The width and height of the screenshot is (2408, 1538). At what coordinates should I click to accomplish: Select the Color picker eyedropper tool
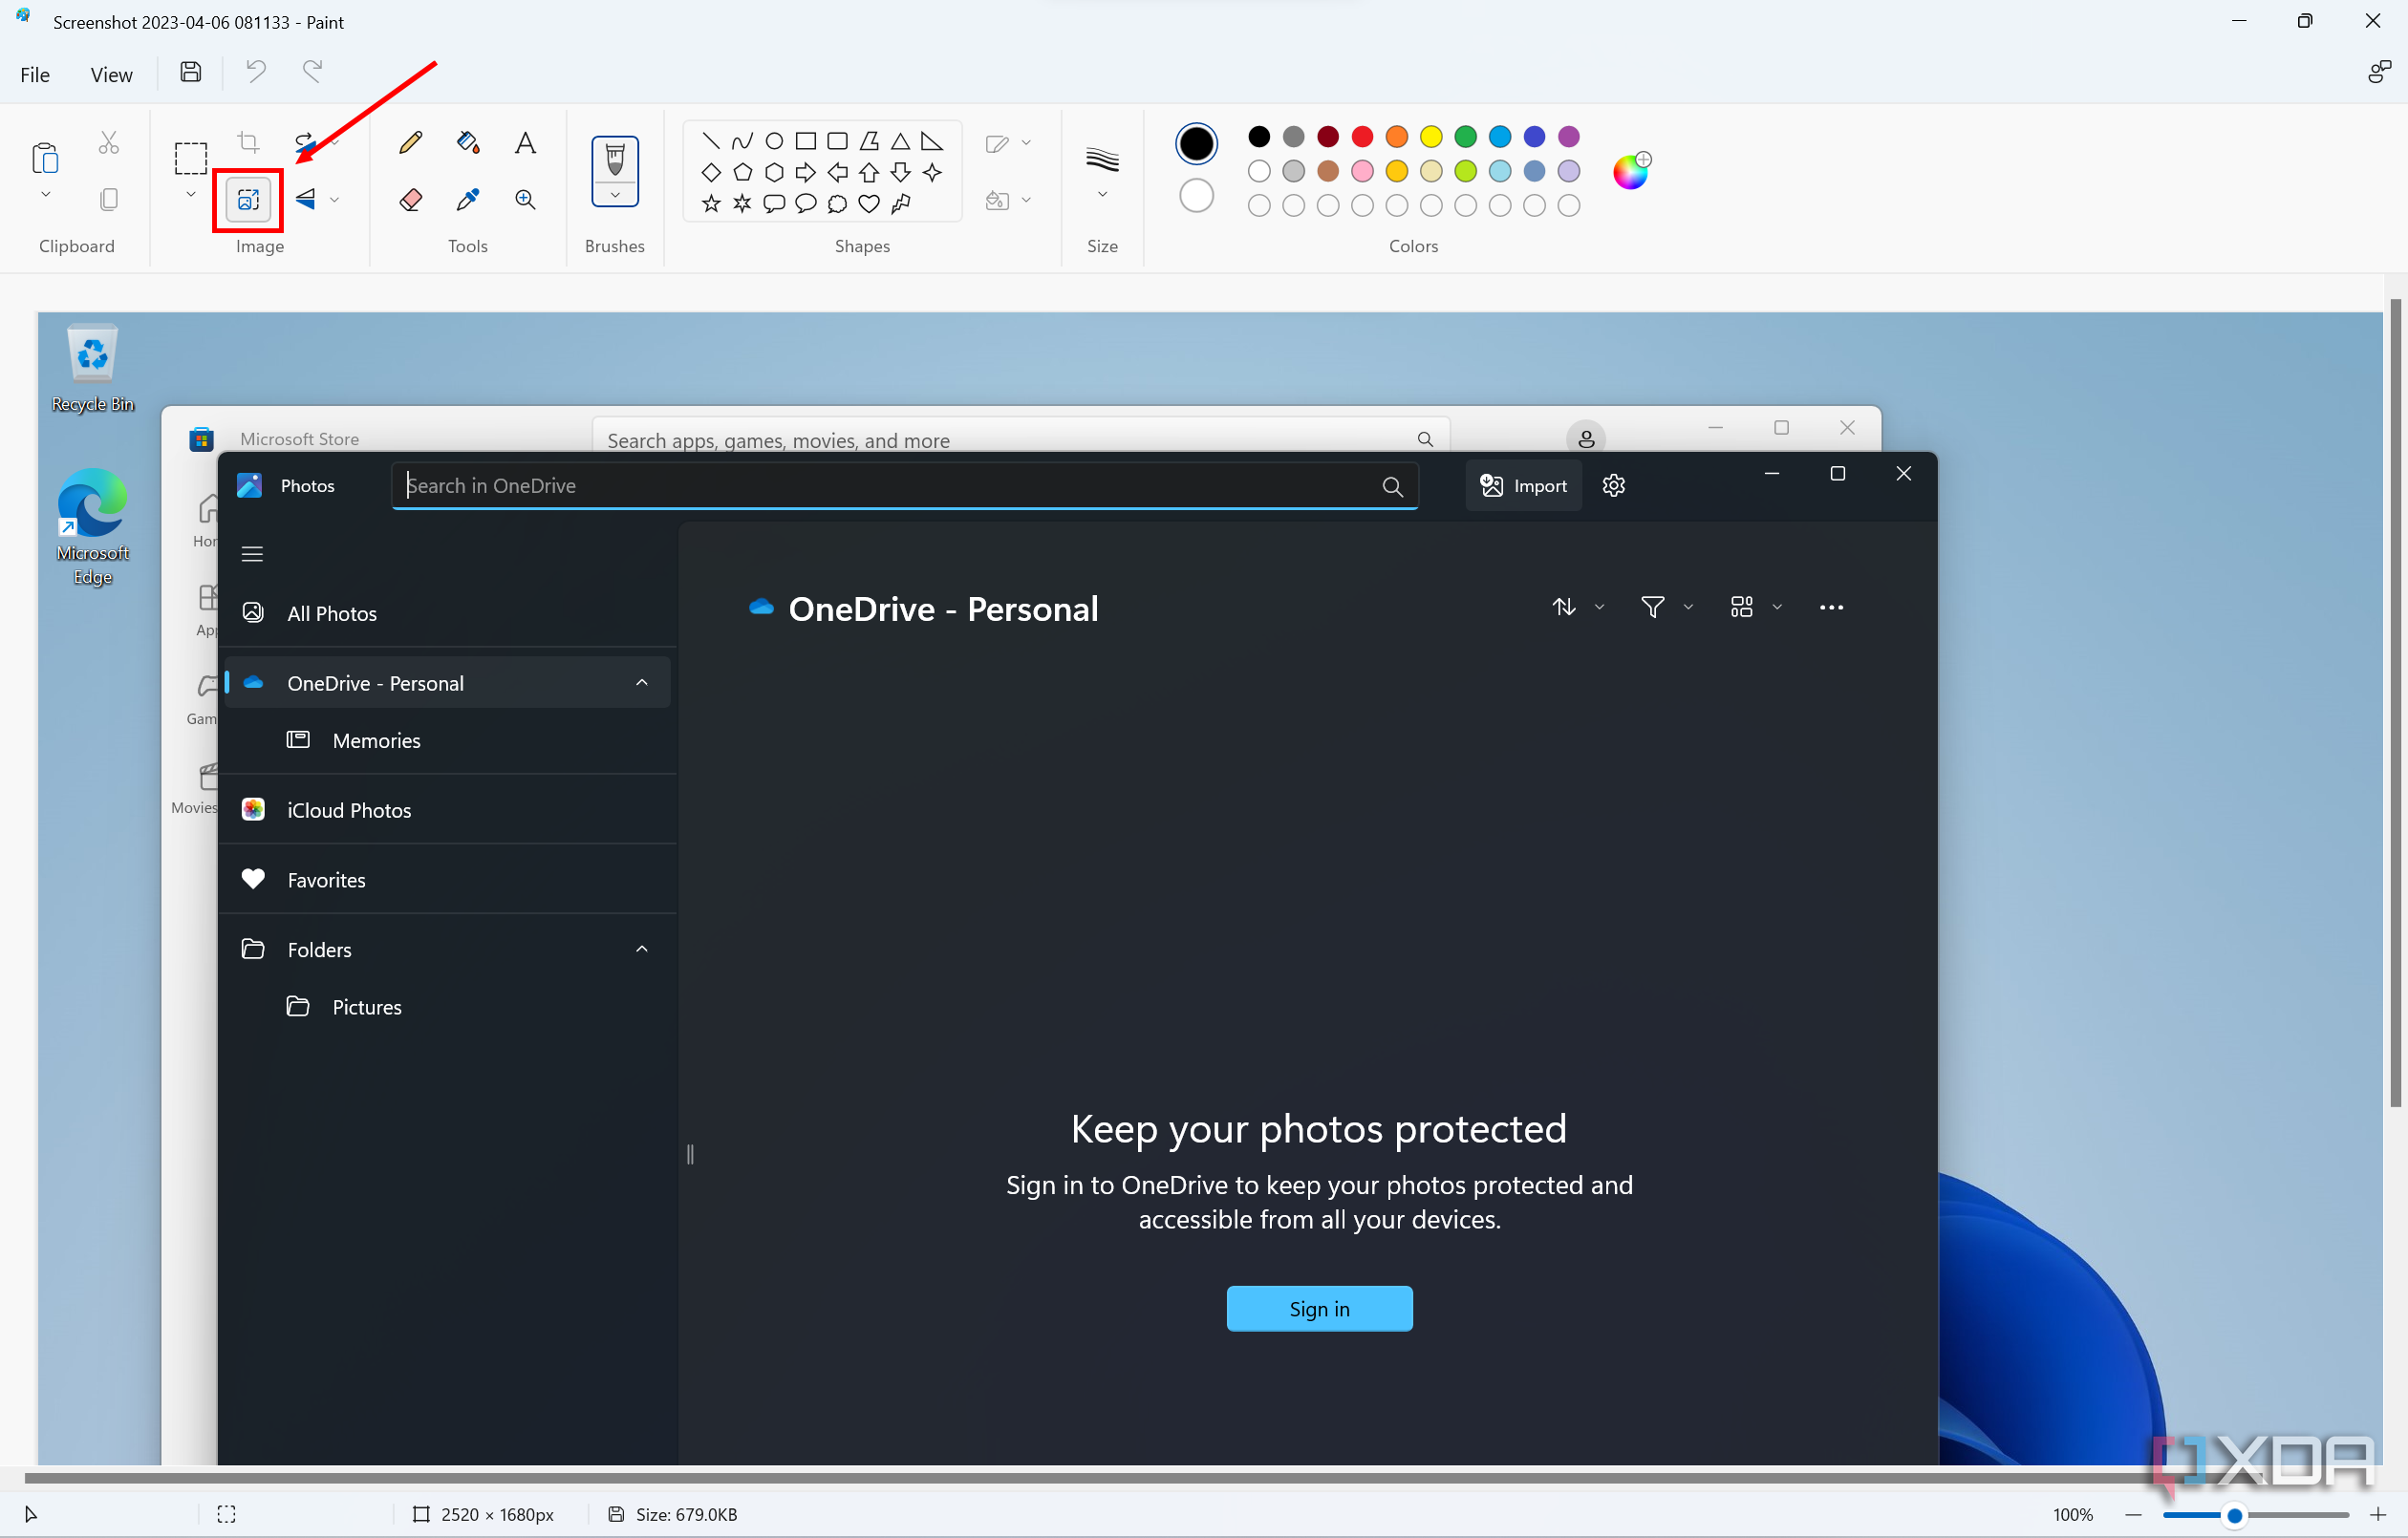tap(467, 199)
